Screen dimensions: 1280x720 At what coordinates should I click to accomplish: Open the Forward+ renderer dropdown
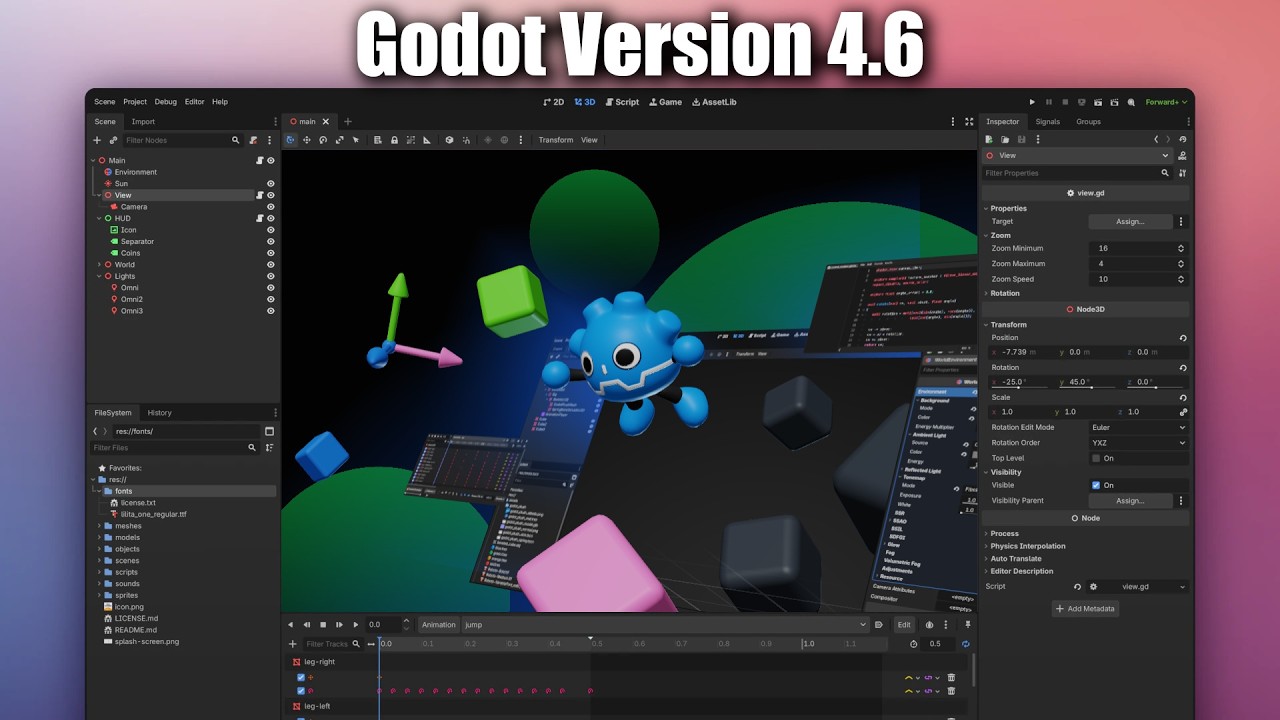click(x=1166, y=102)
